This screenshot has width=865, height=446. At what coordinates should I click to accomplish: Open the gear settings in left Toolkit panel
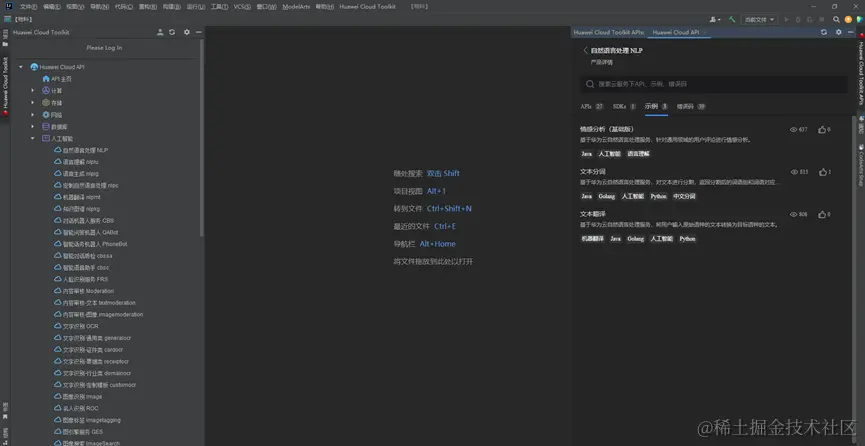tap(186, 33)
